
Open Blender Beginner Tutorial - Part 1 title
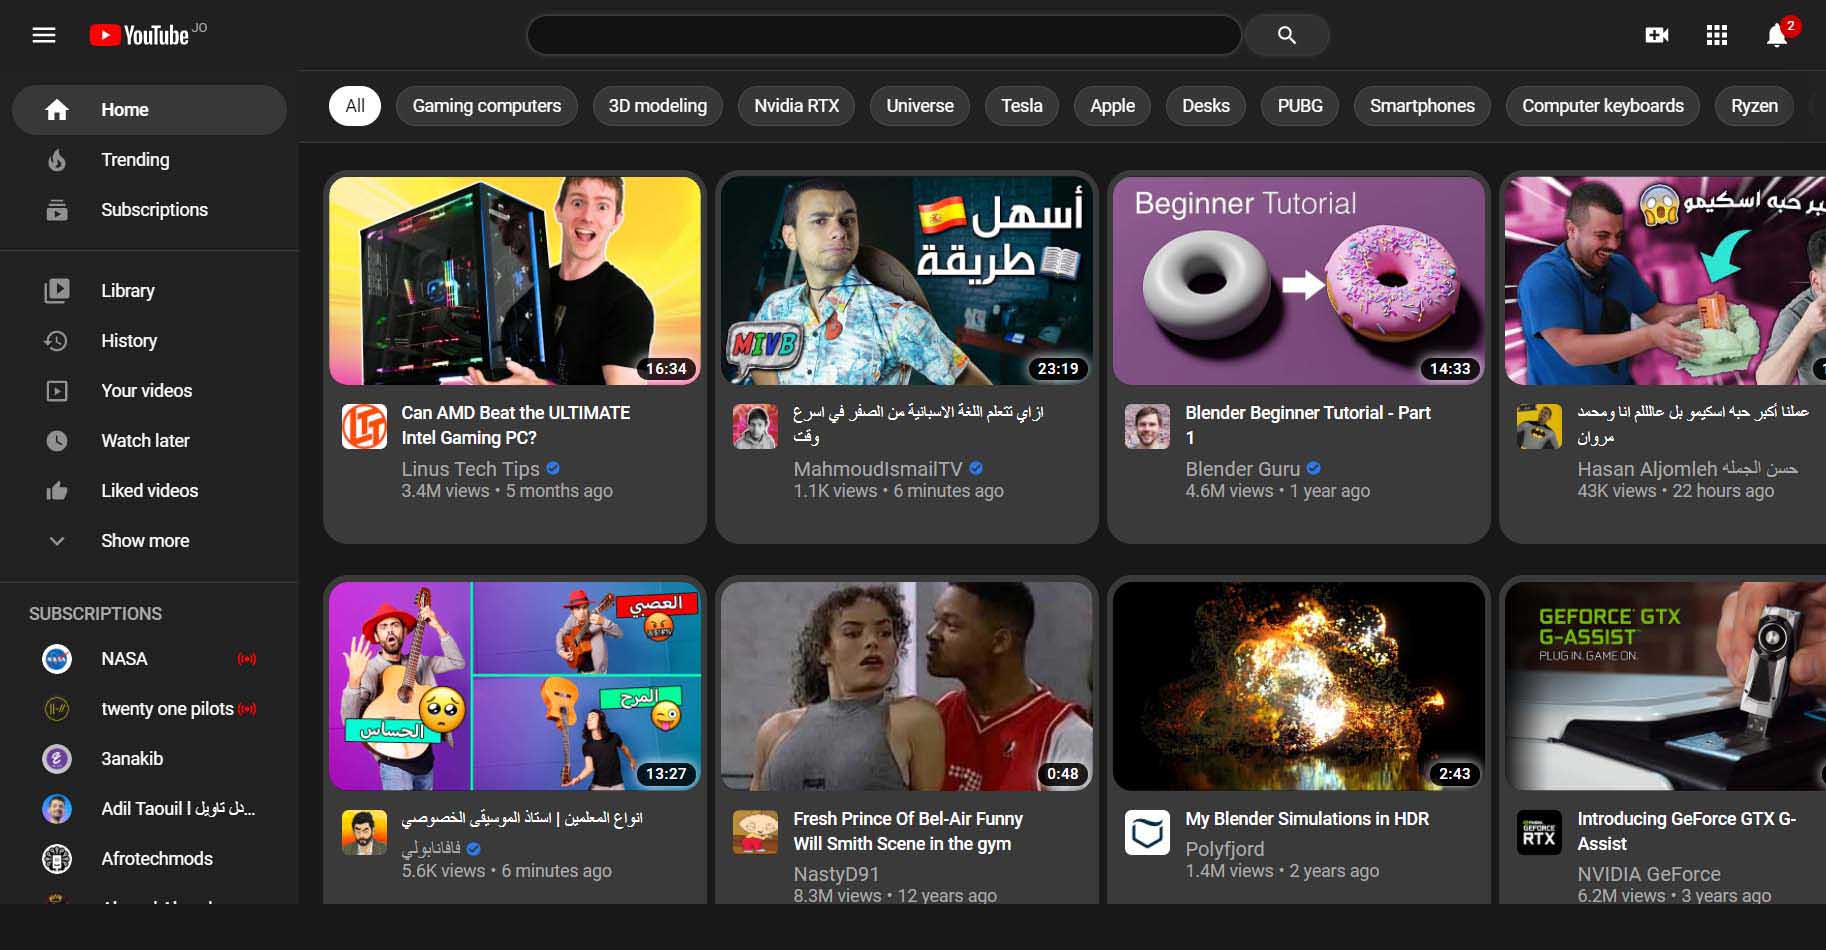pos(1308,425)
